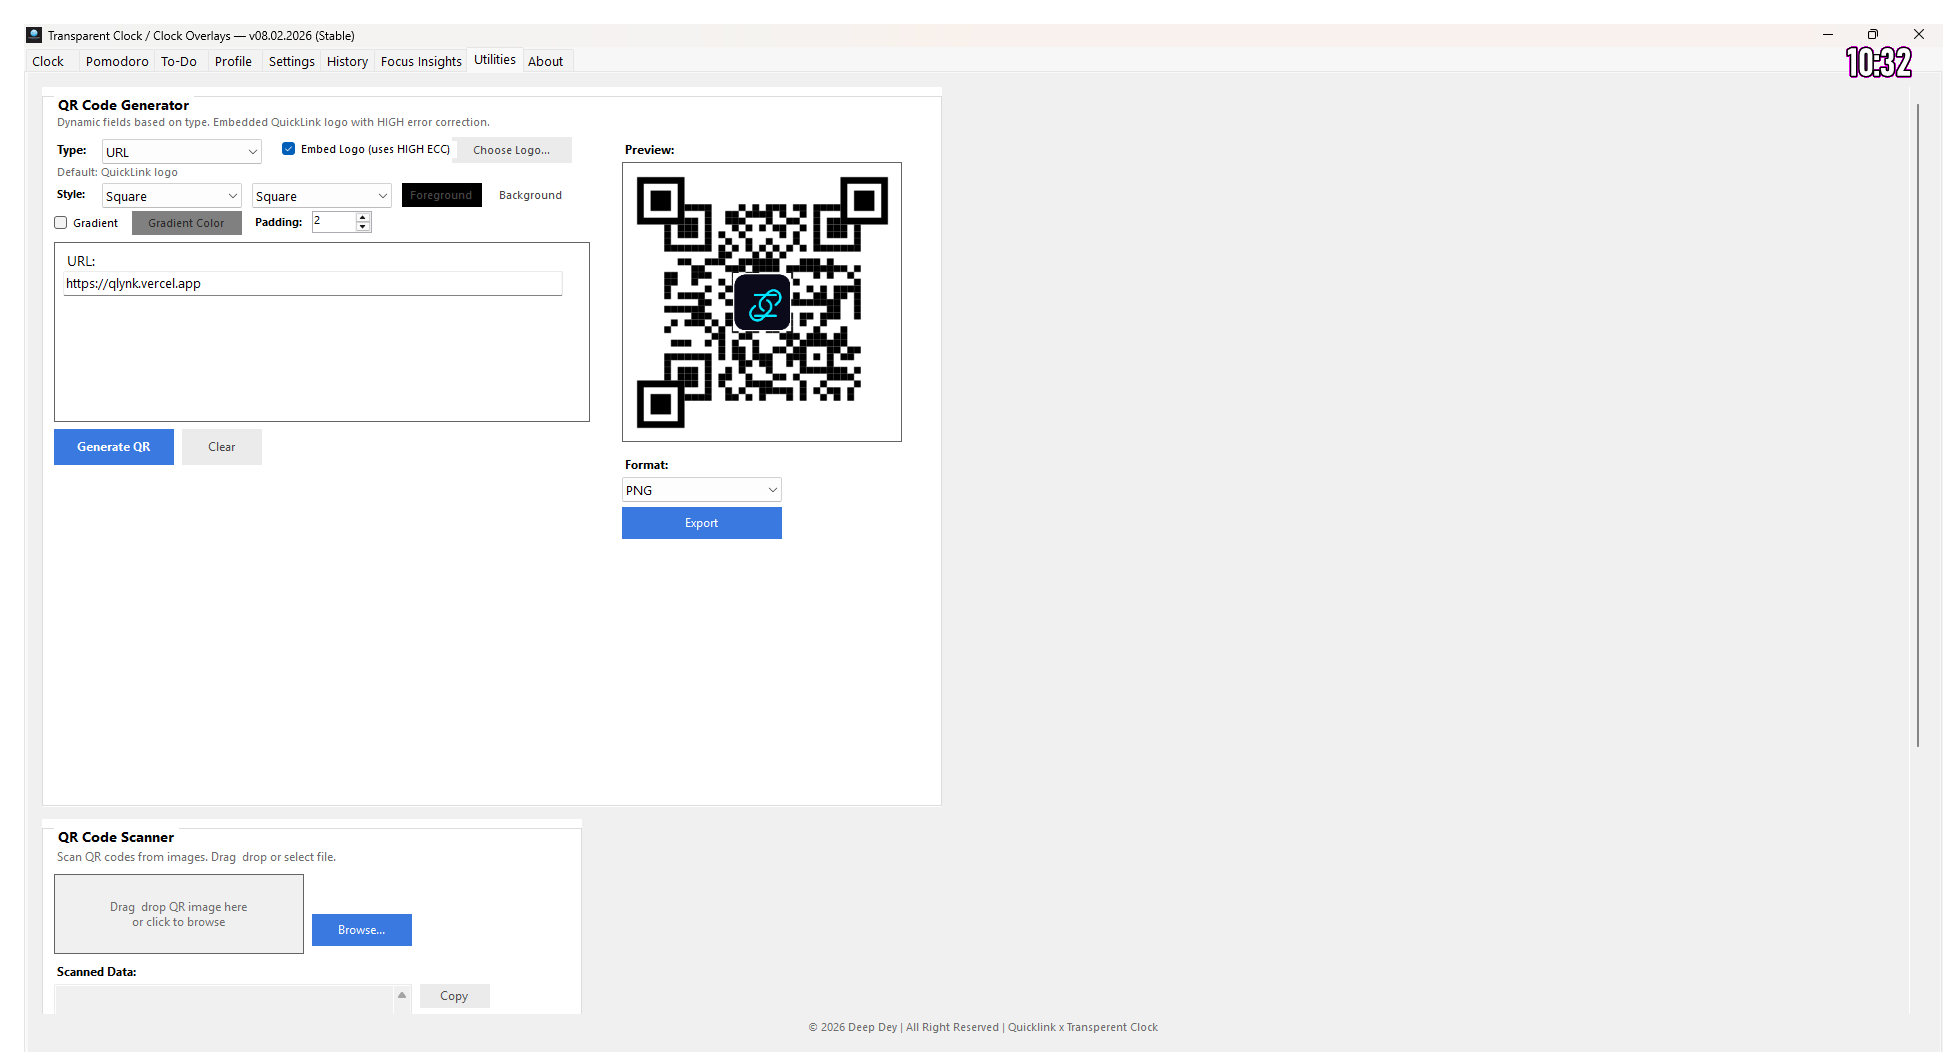
Task: Decrease the Padding value with down arrow
Action: (x=363, y=227)
